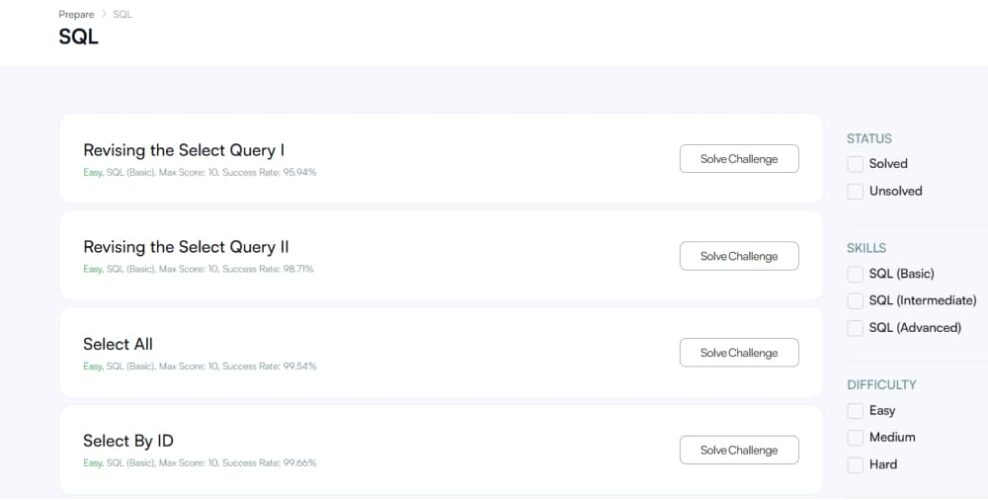Open the Revising the Select Query I title
The height and width of the screenshot is (500, 988).
click(184, 150)
